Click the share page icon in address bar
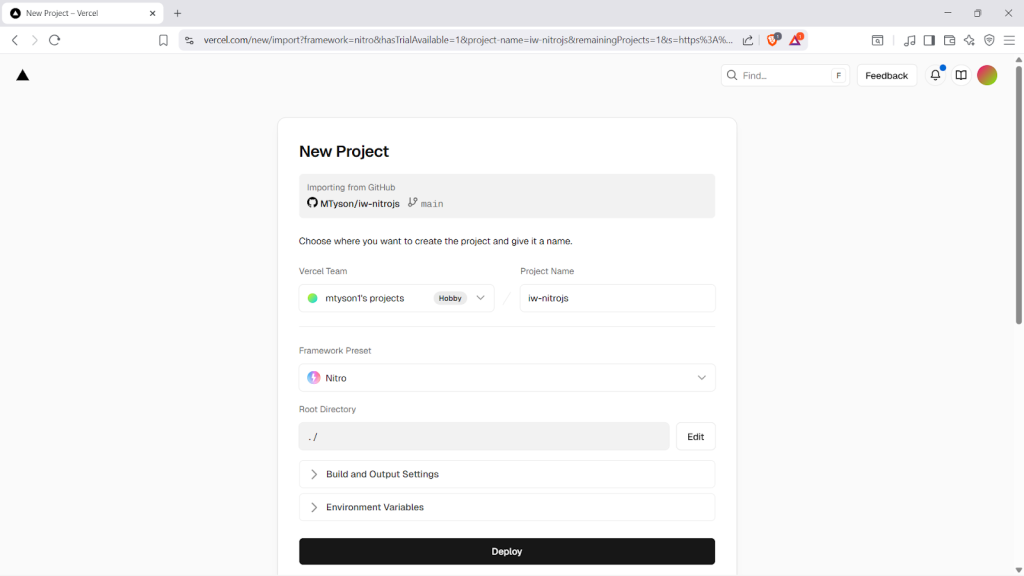The width and height of the screenshot is (1024, 576). pyautogui.click(x=747, y=40)
